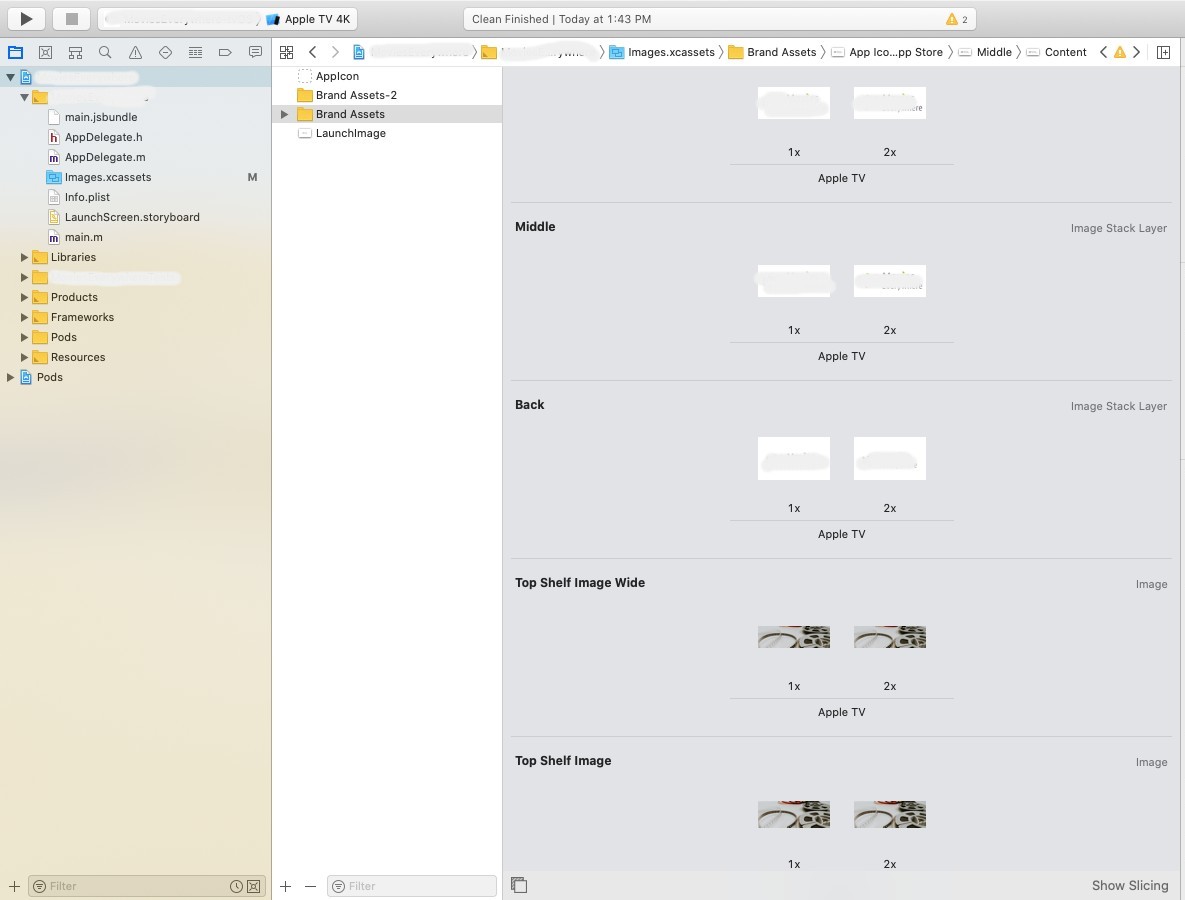
Task: Open related items grid menu
Action: pos(286,52)
